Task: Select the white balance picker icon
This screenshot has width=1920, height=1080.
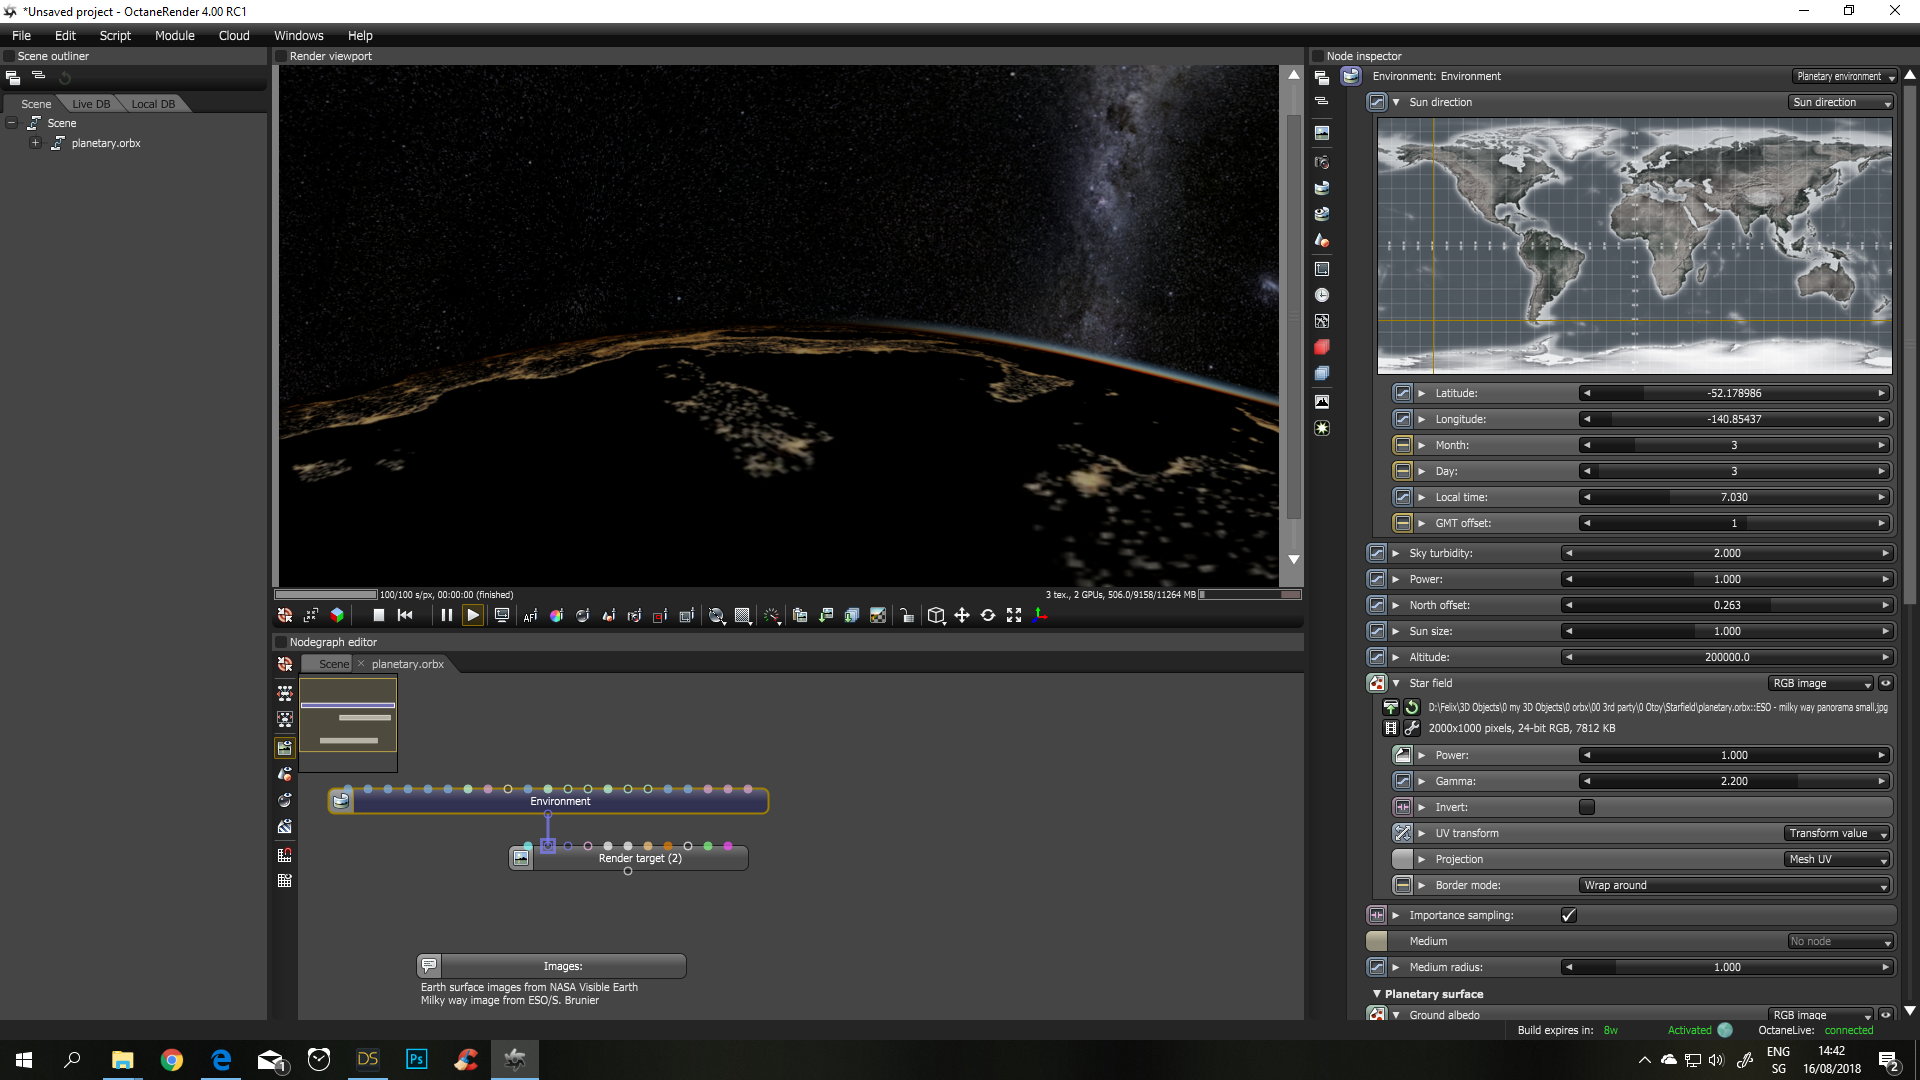Action: (x=556, y=616)
